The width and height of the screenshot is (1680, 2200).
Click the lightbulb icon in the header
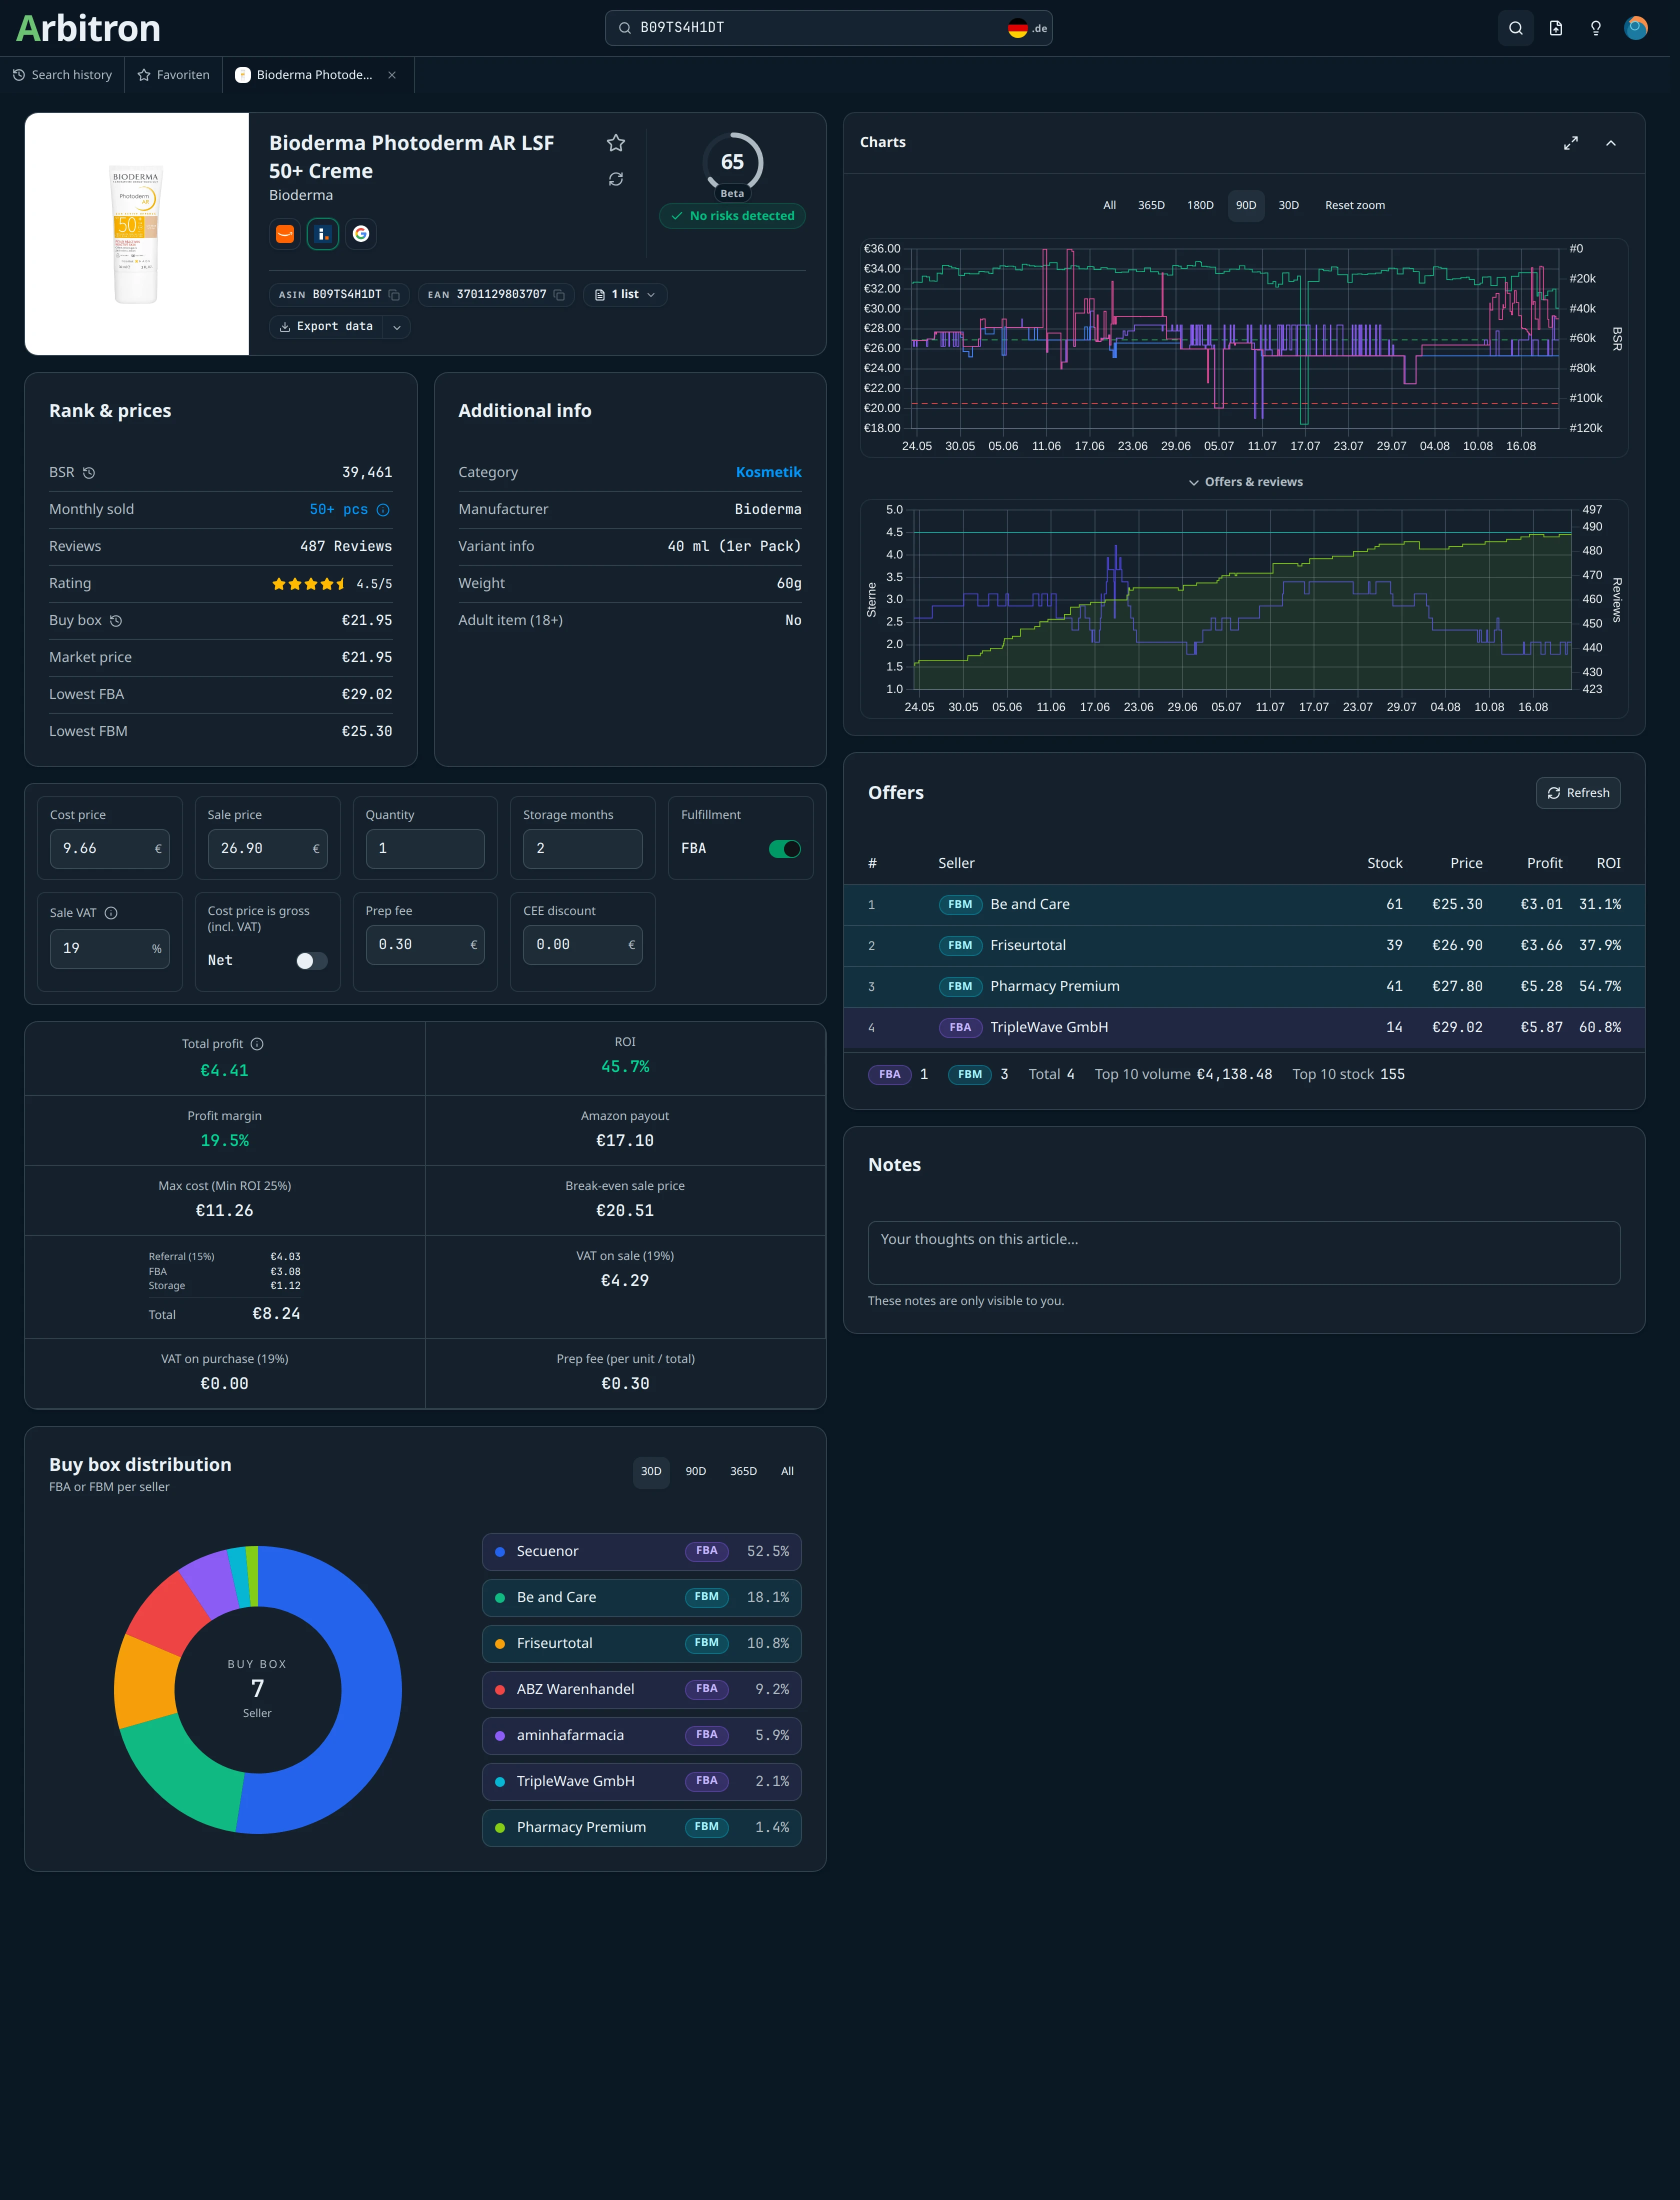click(1595, 28)
